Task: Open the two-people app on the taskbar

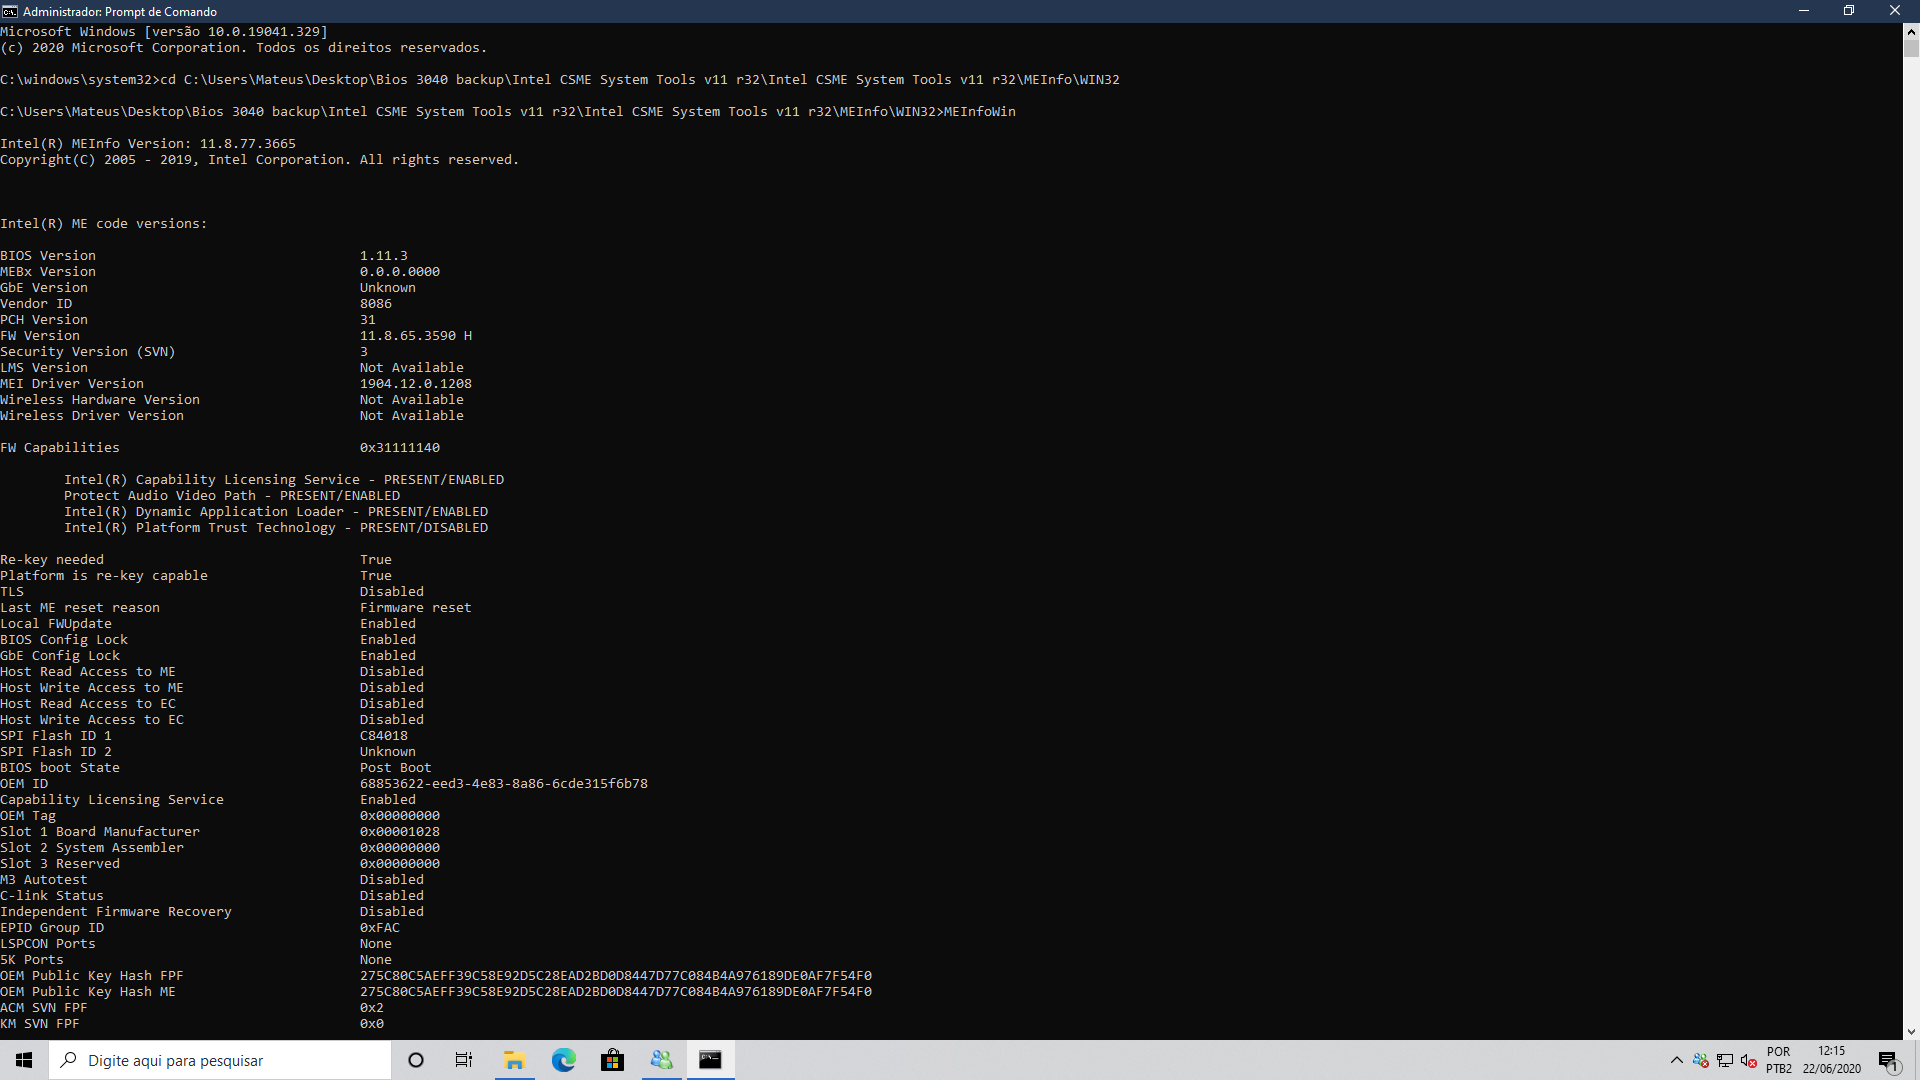Action: point(662,1060)
